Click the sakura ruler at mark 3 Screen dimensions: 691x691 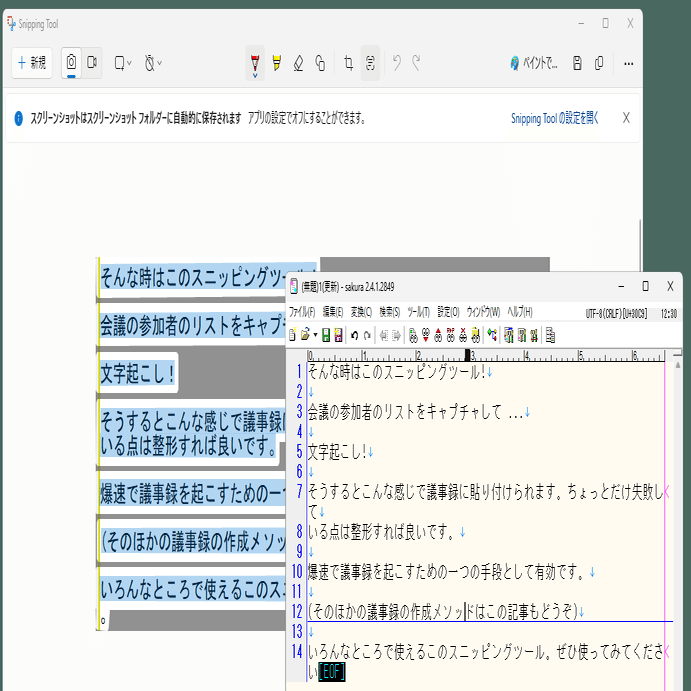pos(472,355)
